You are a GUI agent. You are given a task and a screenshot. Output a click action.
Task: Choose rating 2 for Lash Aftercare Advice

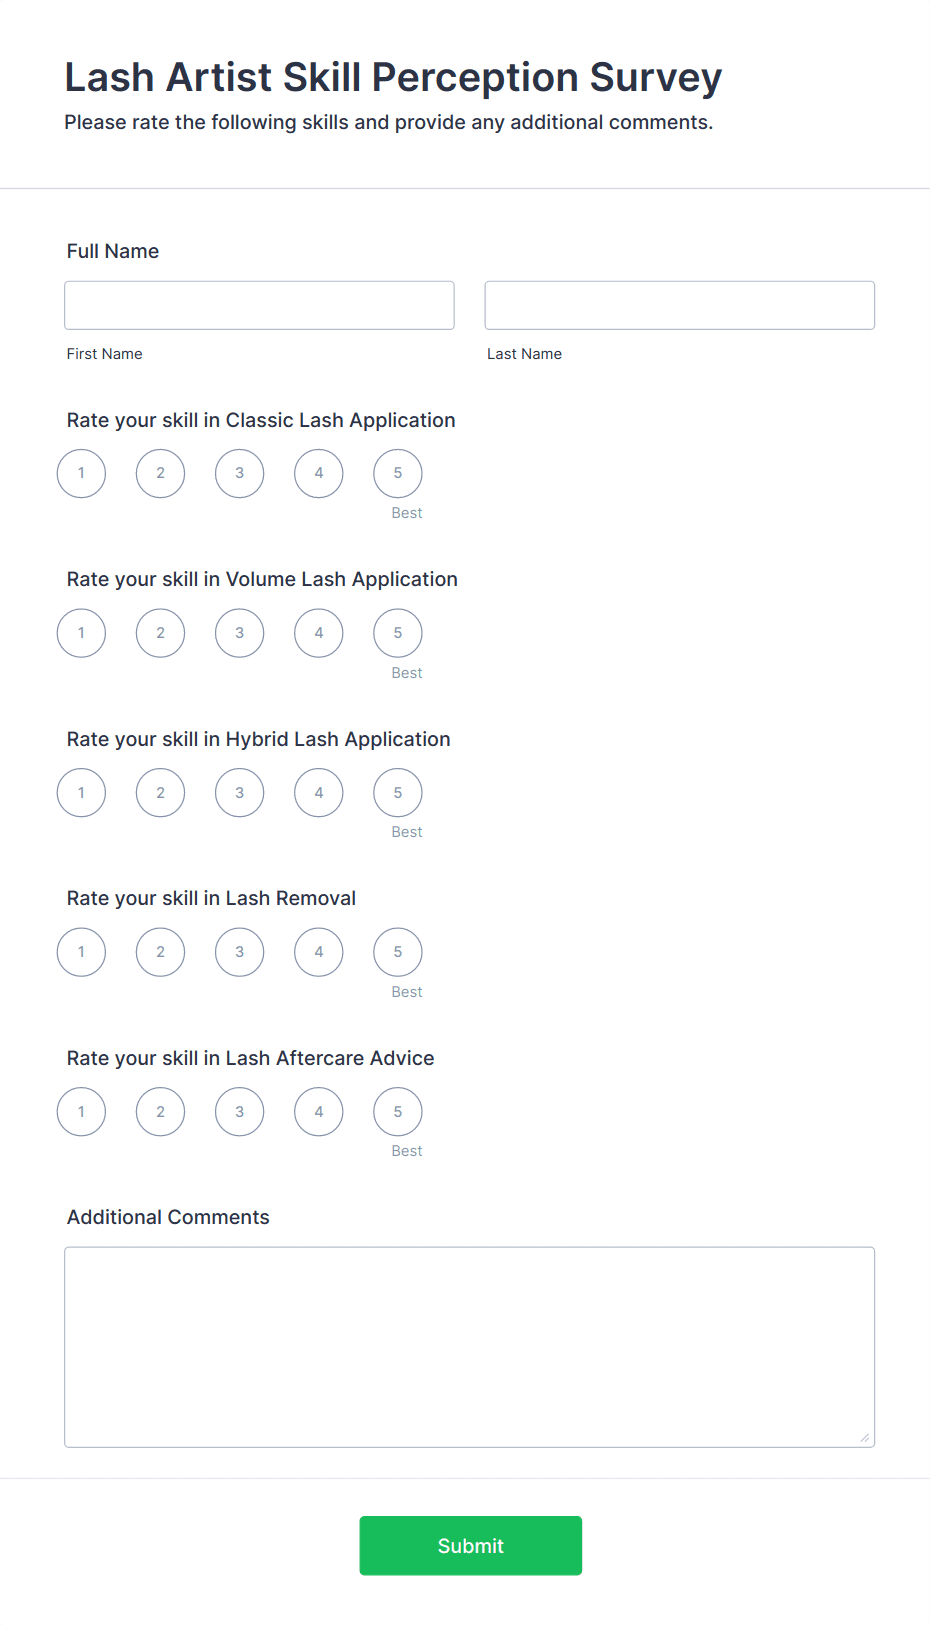click(160, 1111)
